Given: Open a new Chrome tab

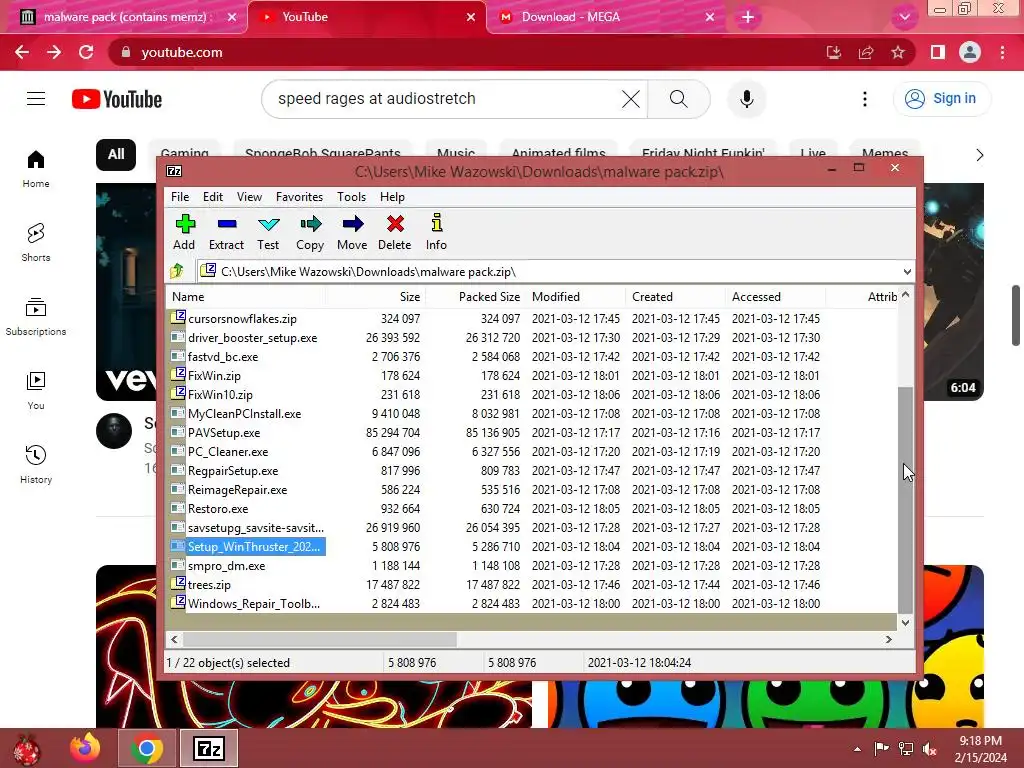Looking at the screenshot, I should pos(748,17).
